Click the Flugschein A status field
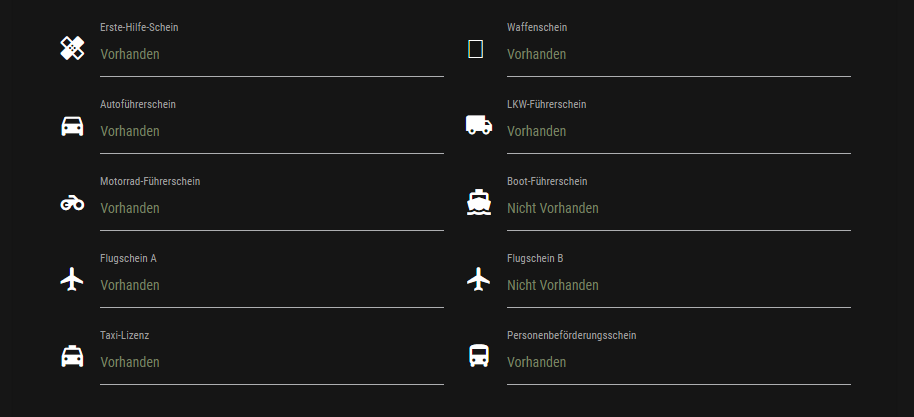 [x=271, y=285]
